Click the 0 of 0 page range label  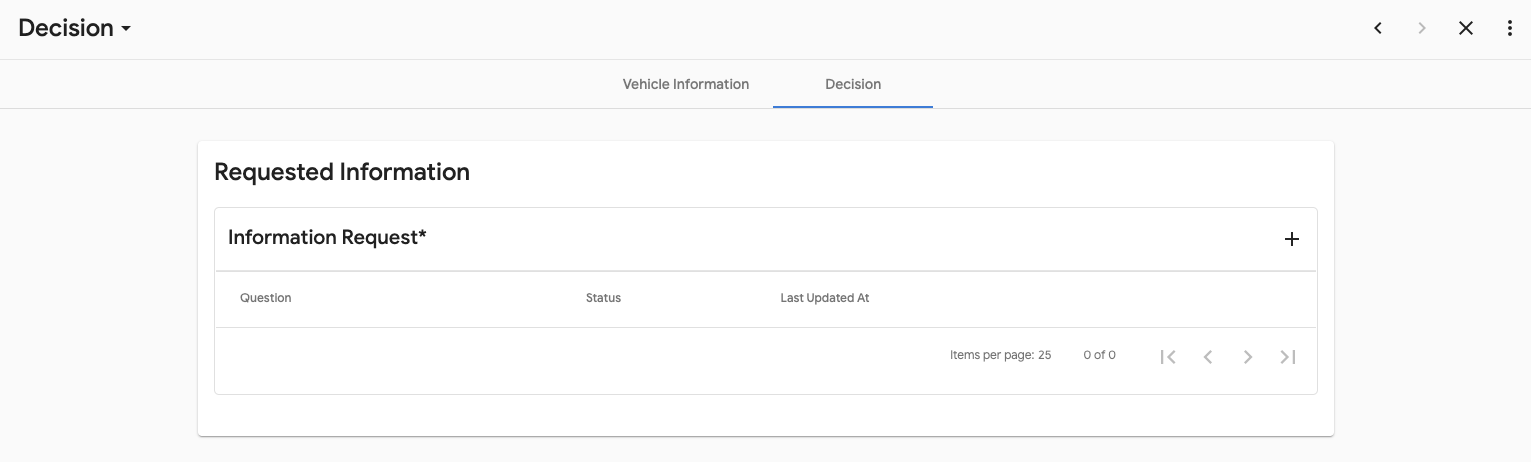[x=1099, y=355]
